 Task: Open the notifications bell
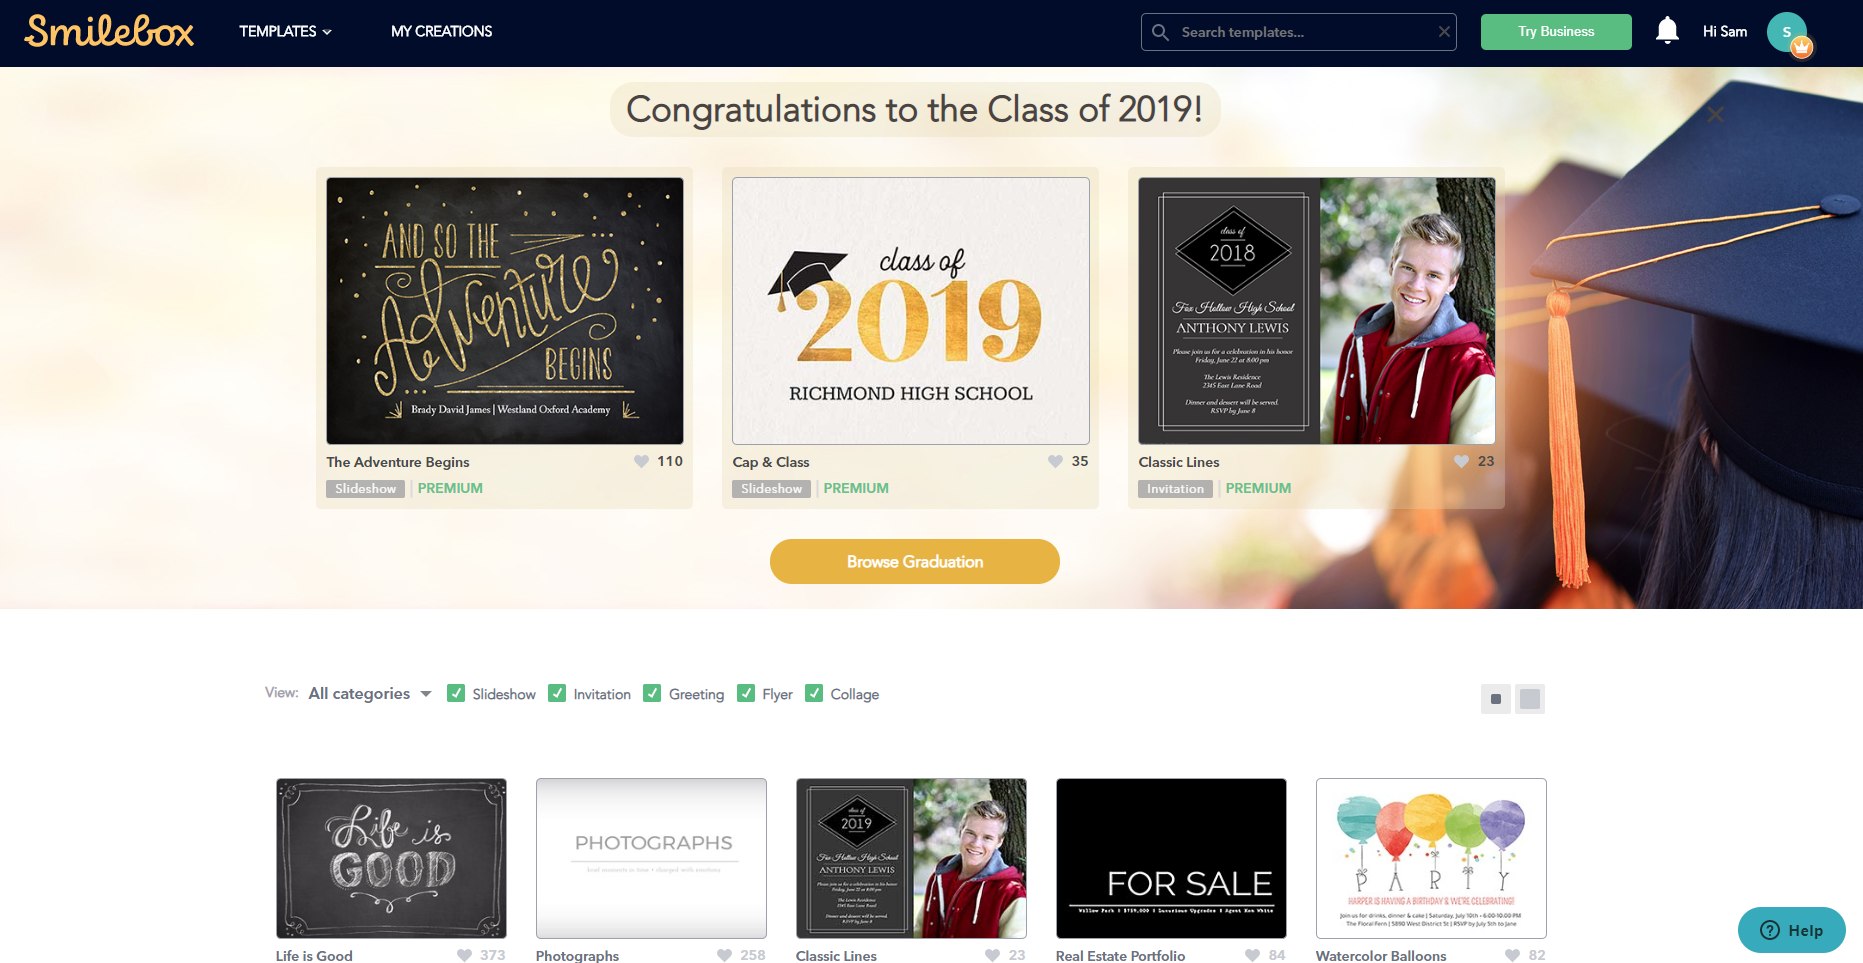click(1667, 31)
